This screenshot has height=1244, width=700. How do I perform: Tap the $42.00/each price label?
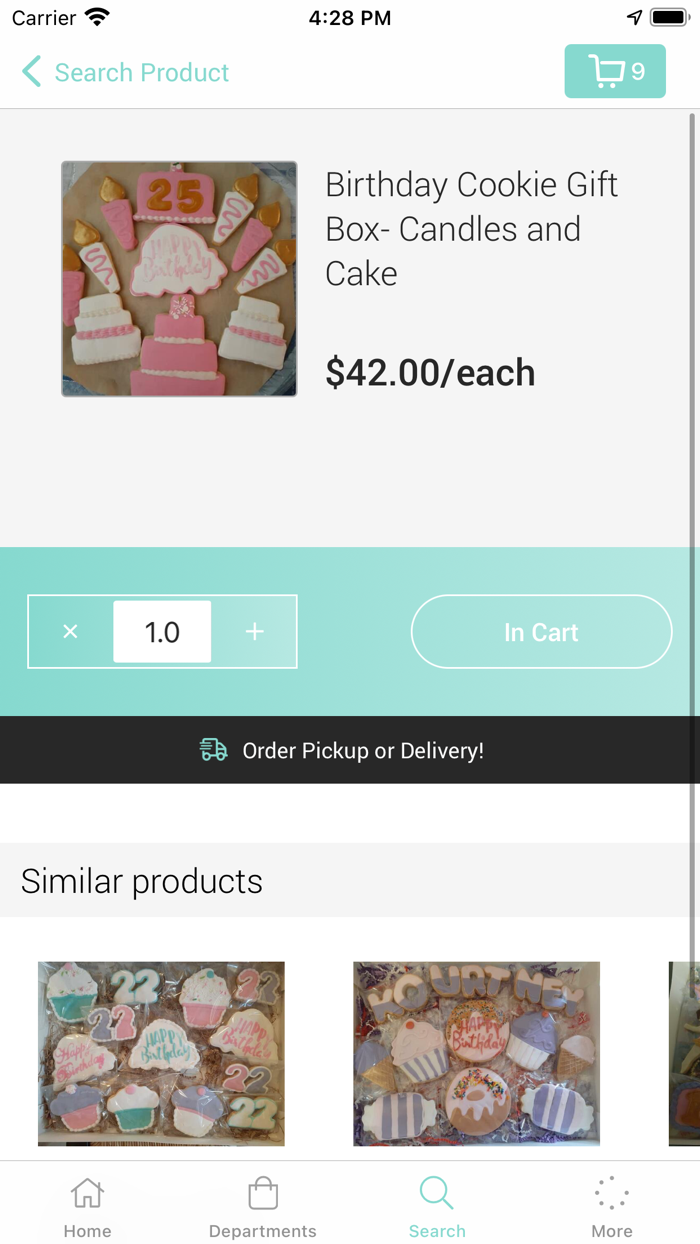click(430, 373)
